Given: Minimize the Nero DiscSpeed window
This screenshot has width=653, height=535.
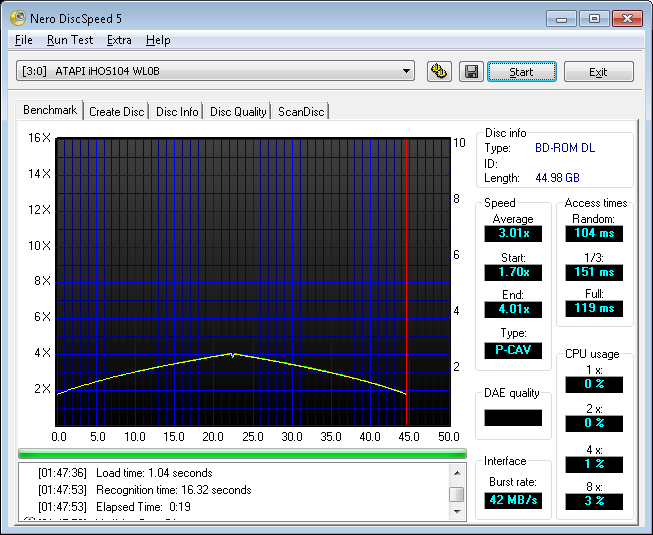Looking at the screenshot, I should click(561, 19).
